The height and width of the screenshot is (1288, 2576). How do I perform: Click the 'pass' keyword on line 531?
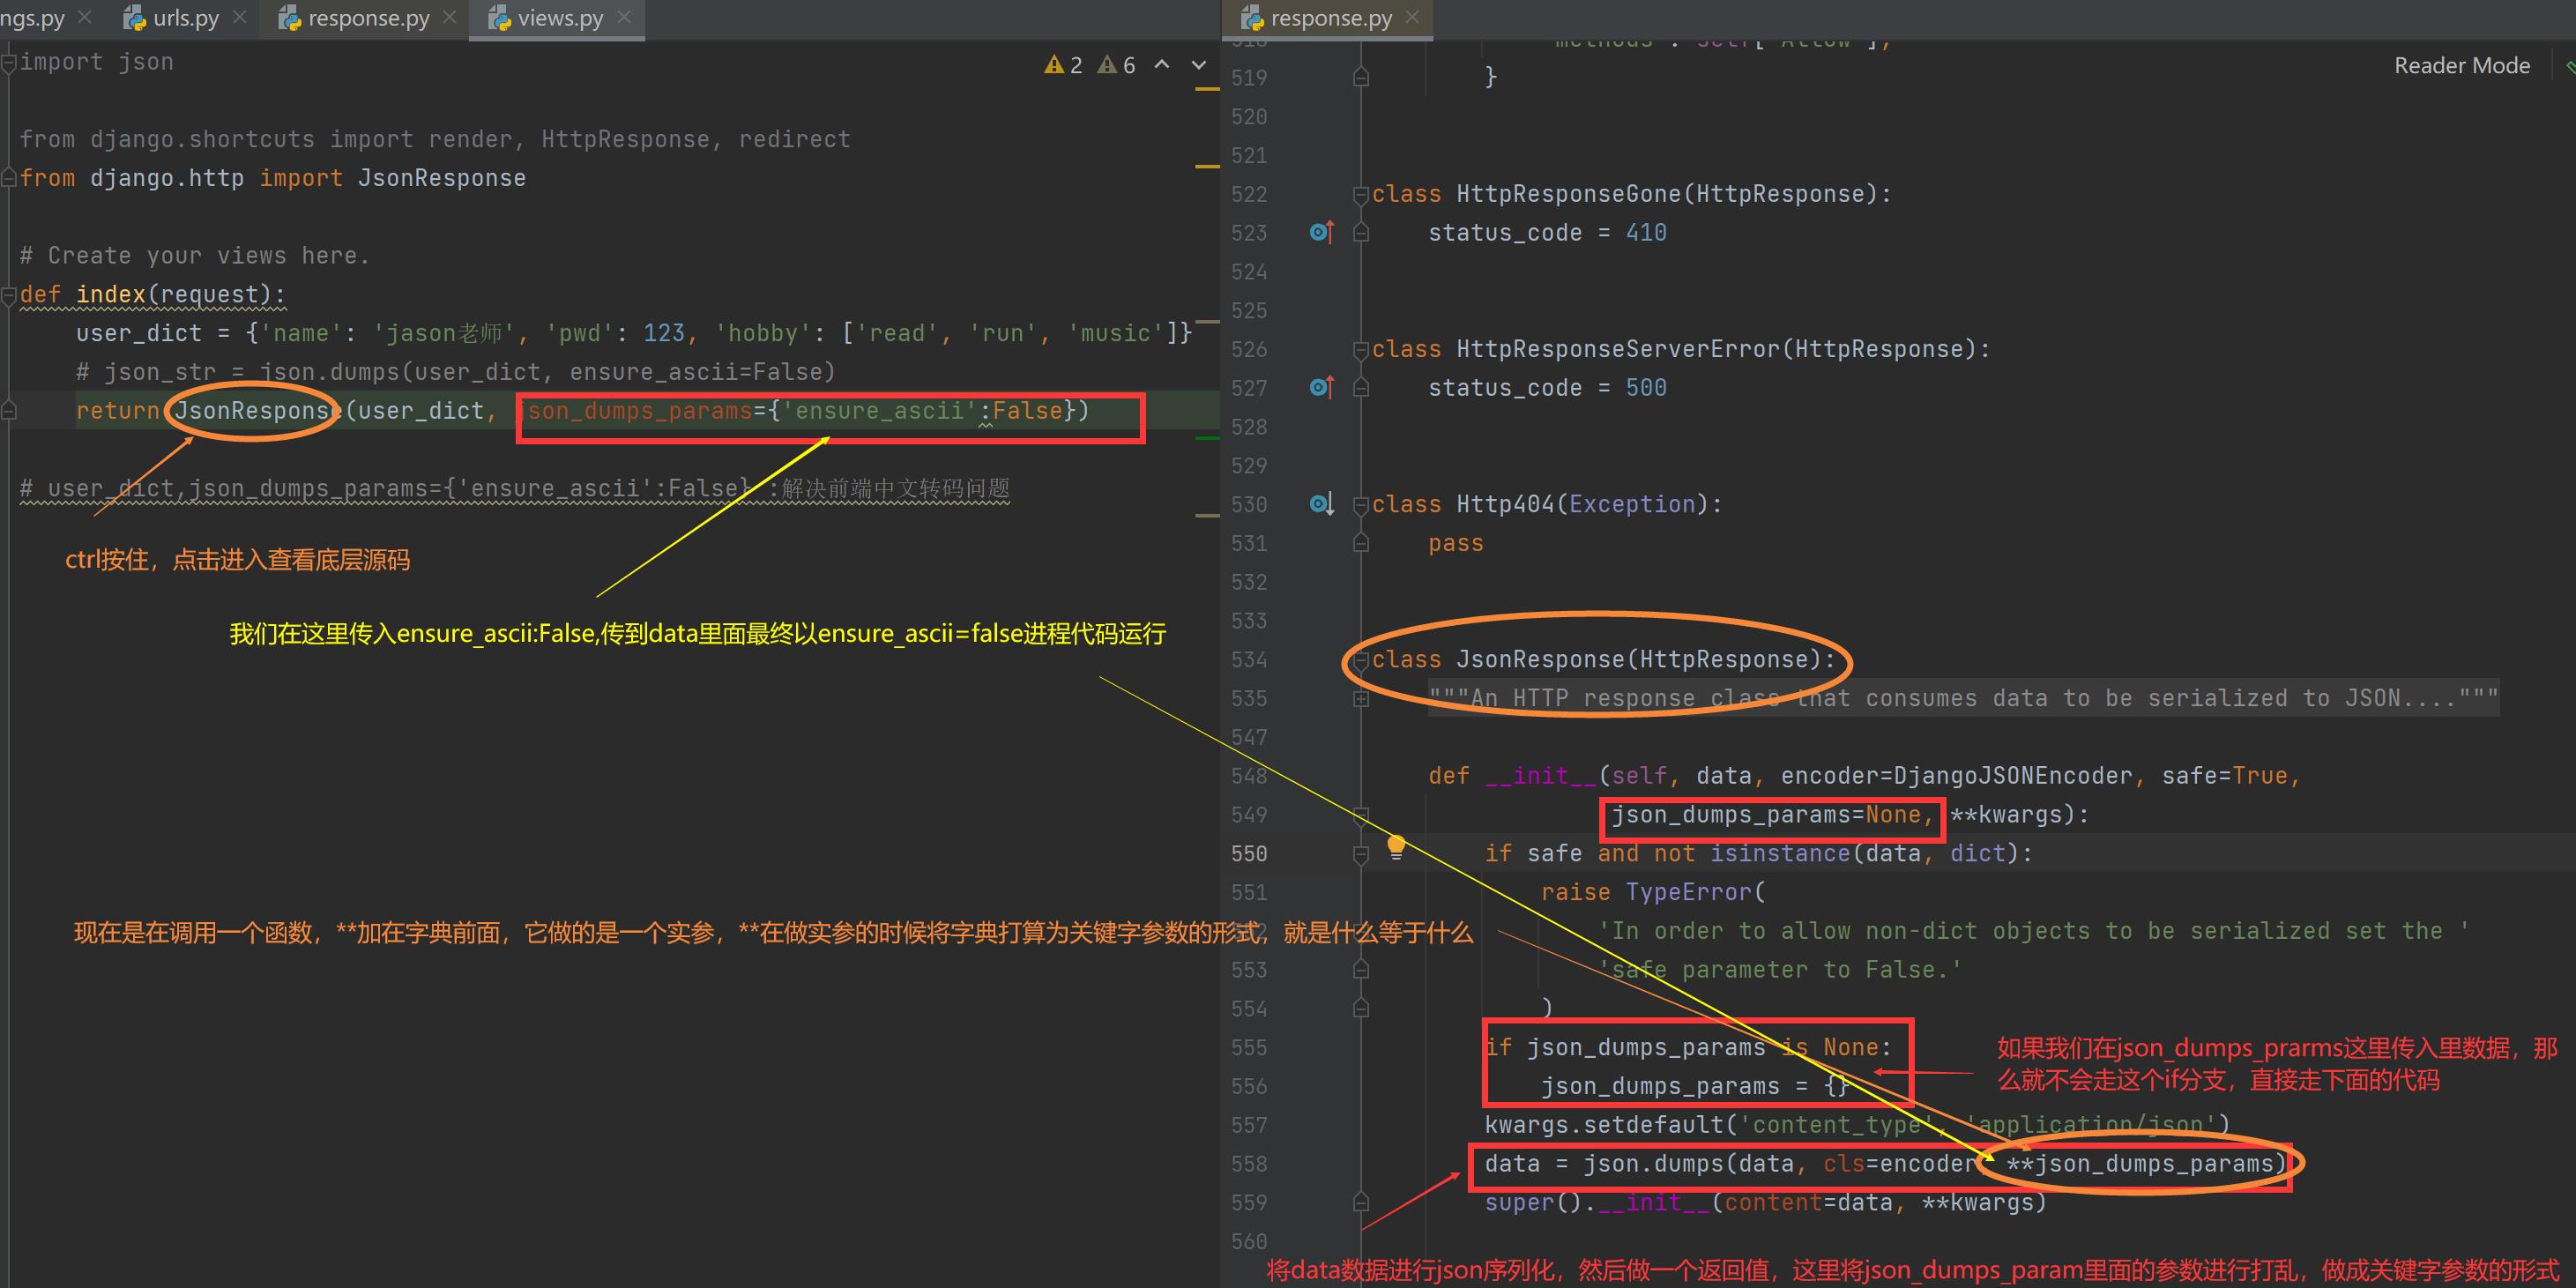1456,543
